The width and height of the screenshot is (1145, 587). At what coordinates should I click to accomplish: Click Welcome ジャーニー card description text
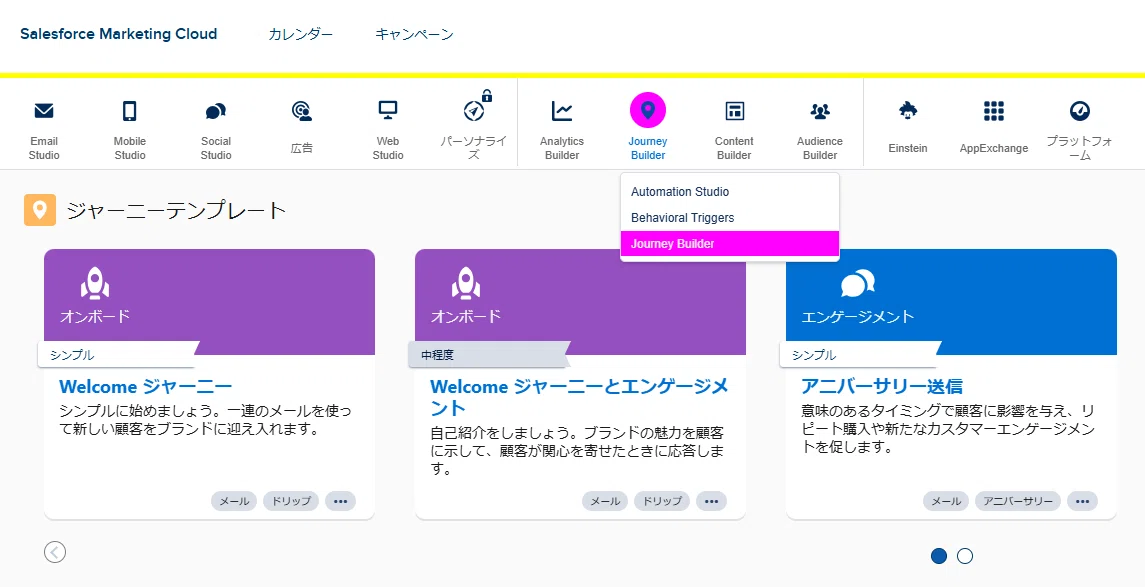click(x=205, y=419)
